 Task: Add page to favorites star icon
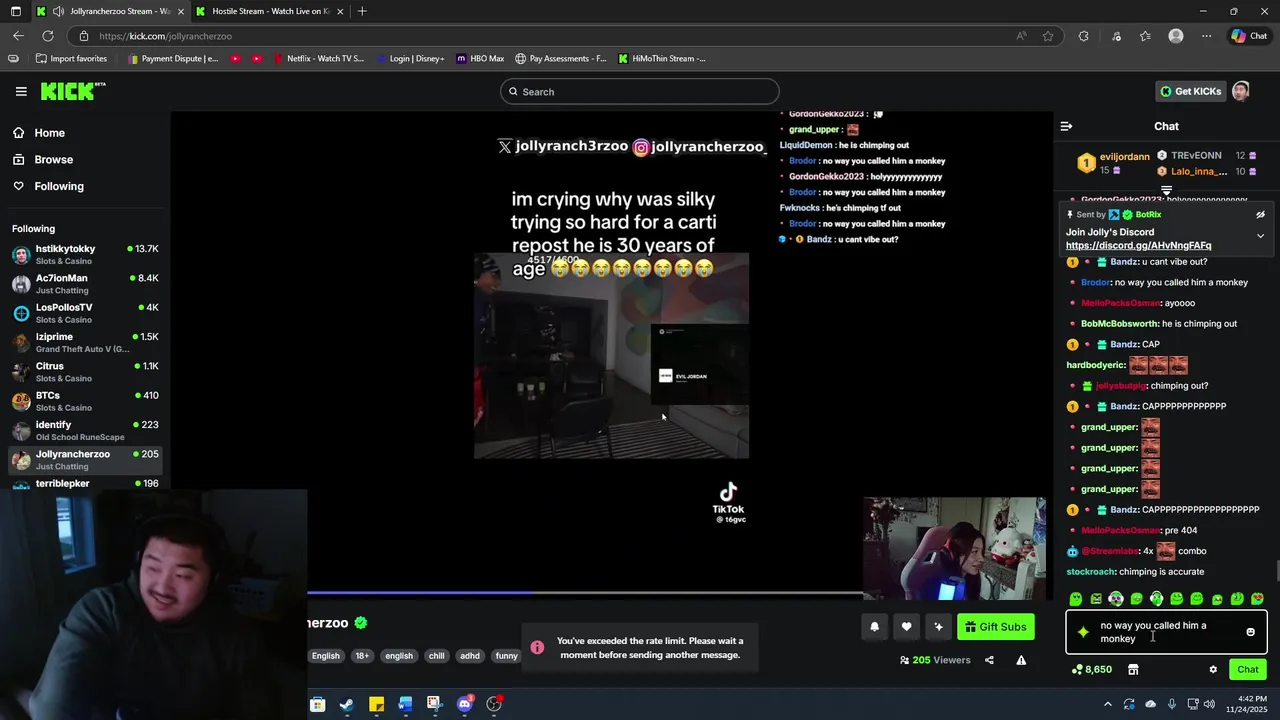(1048, 36)
